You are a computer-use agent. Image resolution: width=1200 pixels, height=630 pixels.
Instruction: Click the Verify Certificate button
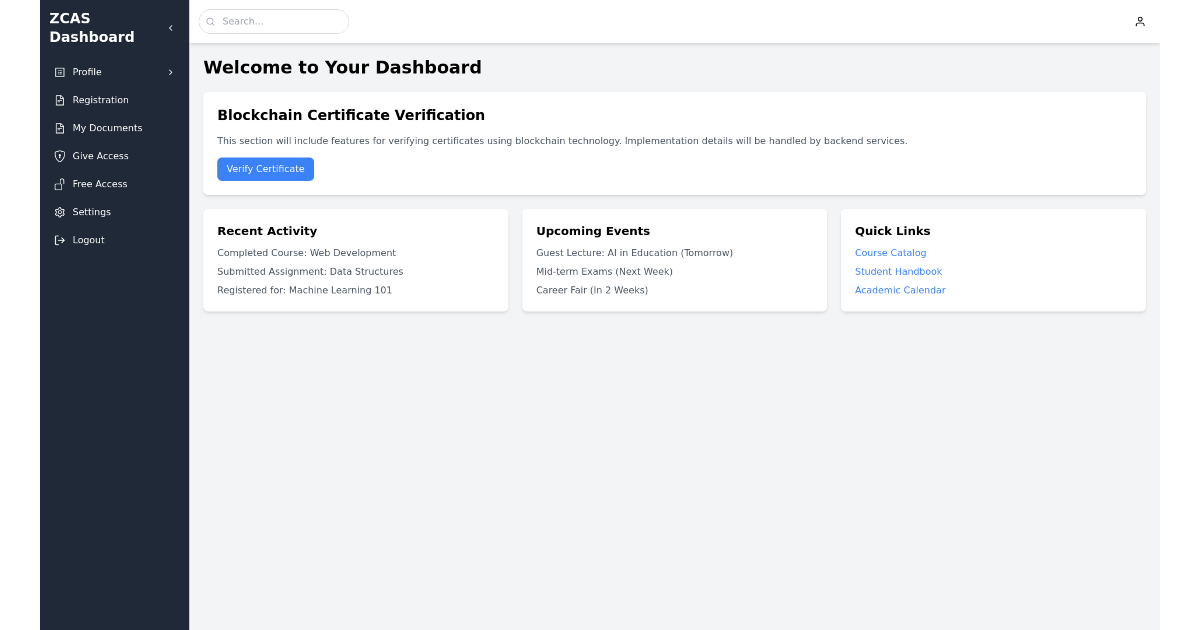[265, 169]
